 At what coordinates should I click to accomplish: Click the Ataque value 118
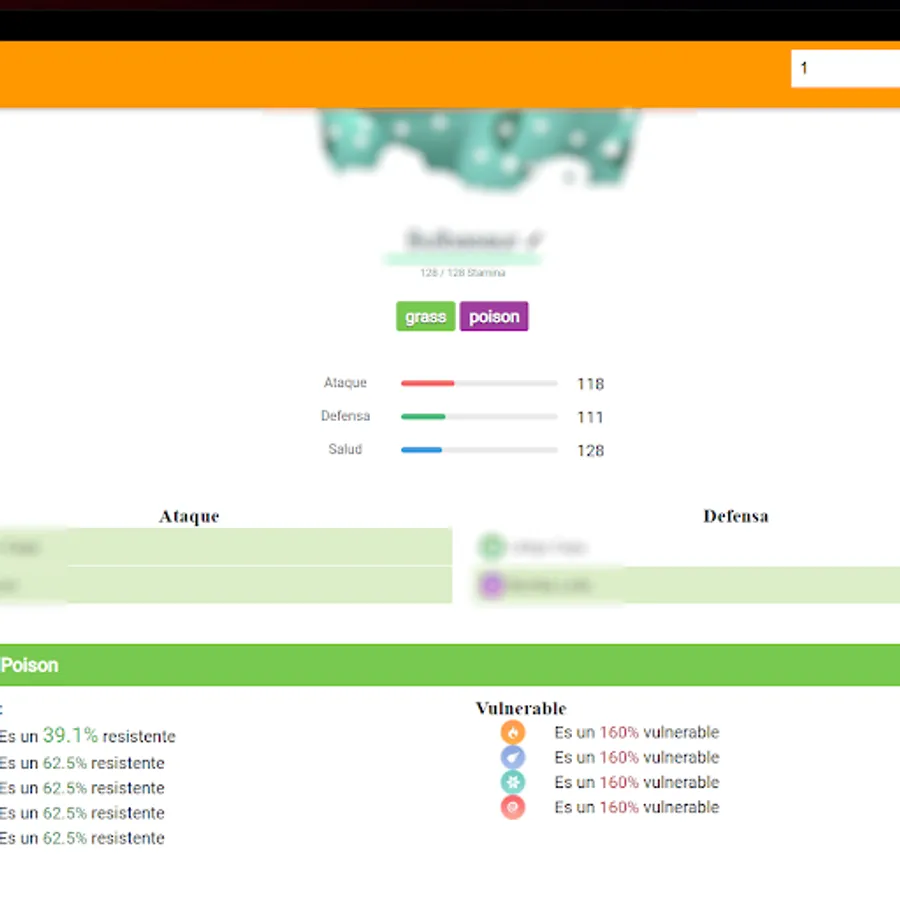coord(591,383)
